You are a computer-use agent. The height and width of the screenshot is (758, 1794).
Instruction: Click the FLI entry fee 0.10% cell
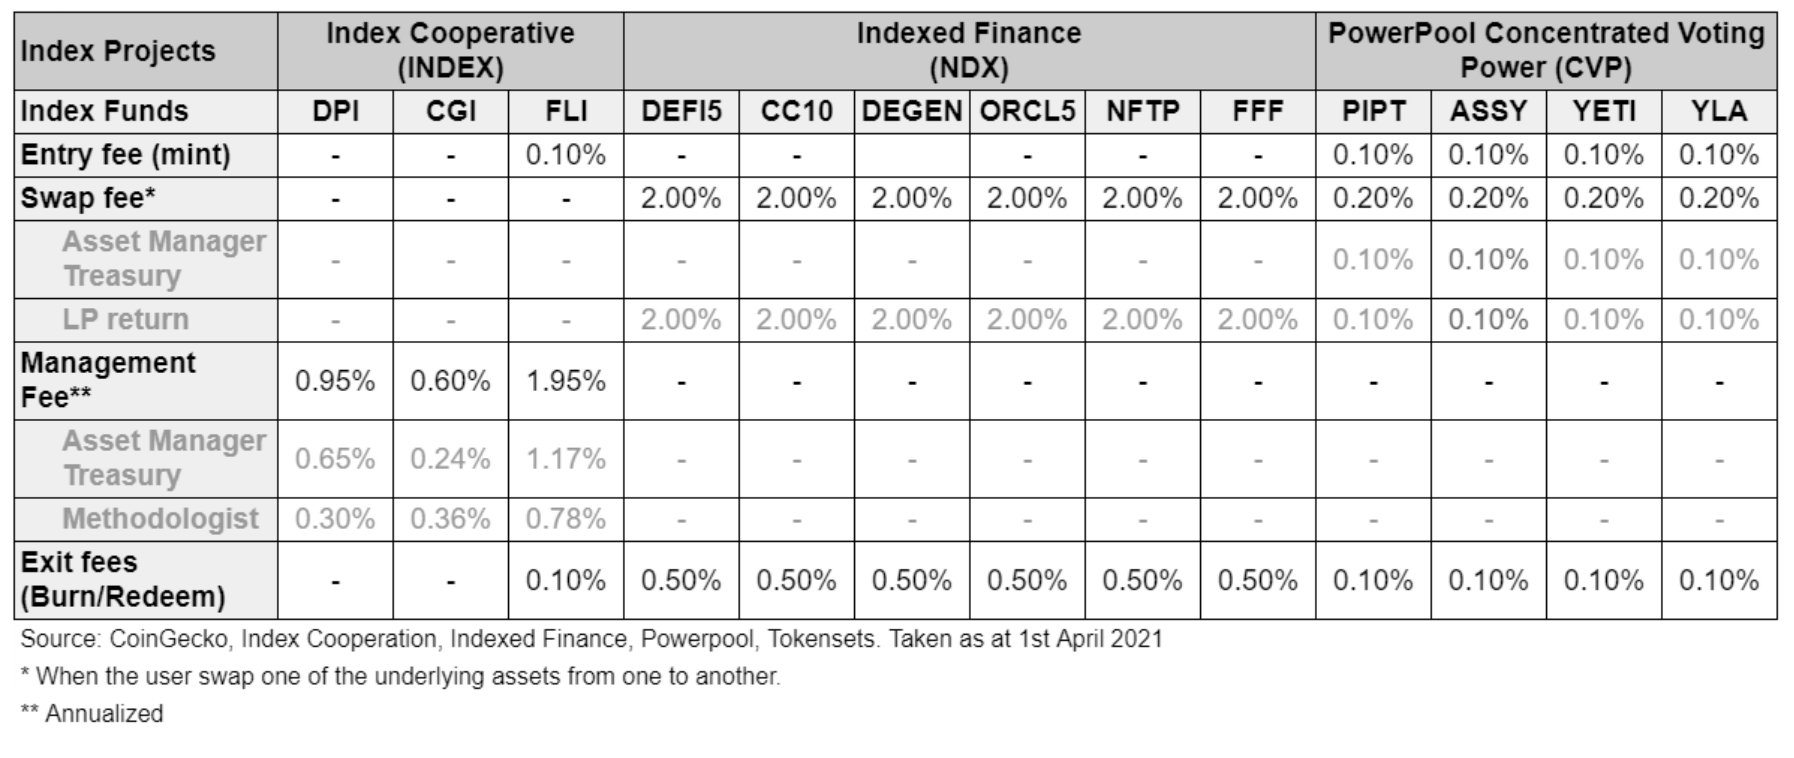566,155
